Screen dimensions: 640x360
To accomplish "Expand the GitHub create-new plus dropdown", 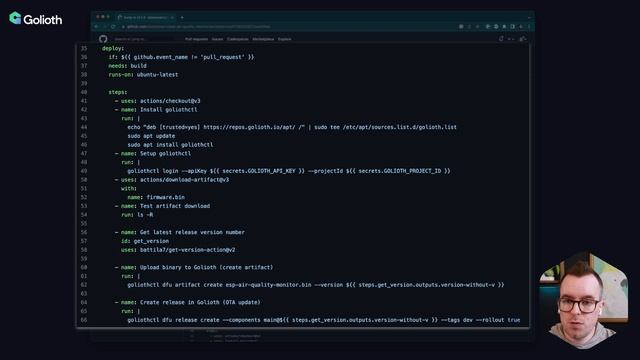I will coord(511,39).
